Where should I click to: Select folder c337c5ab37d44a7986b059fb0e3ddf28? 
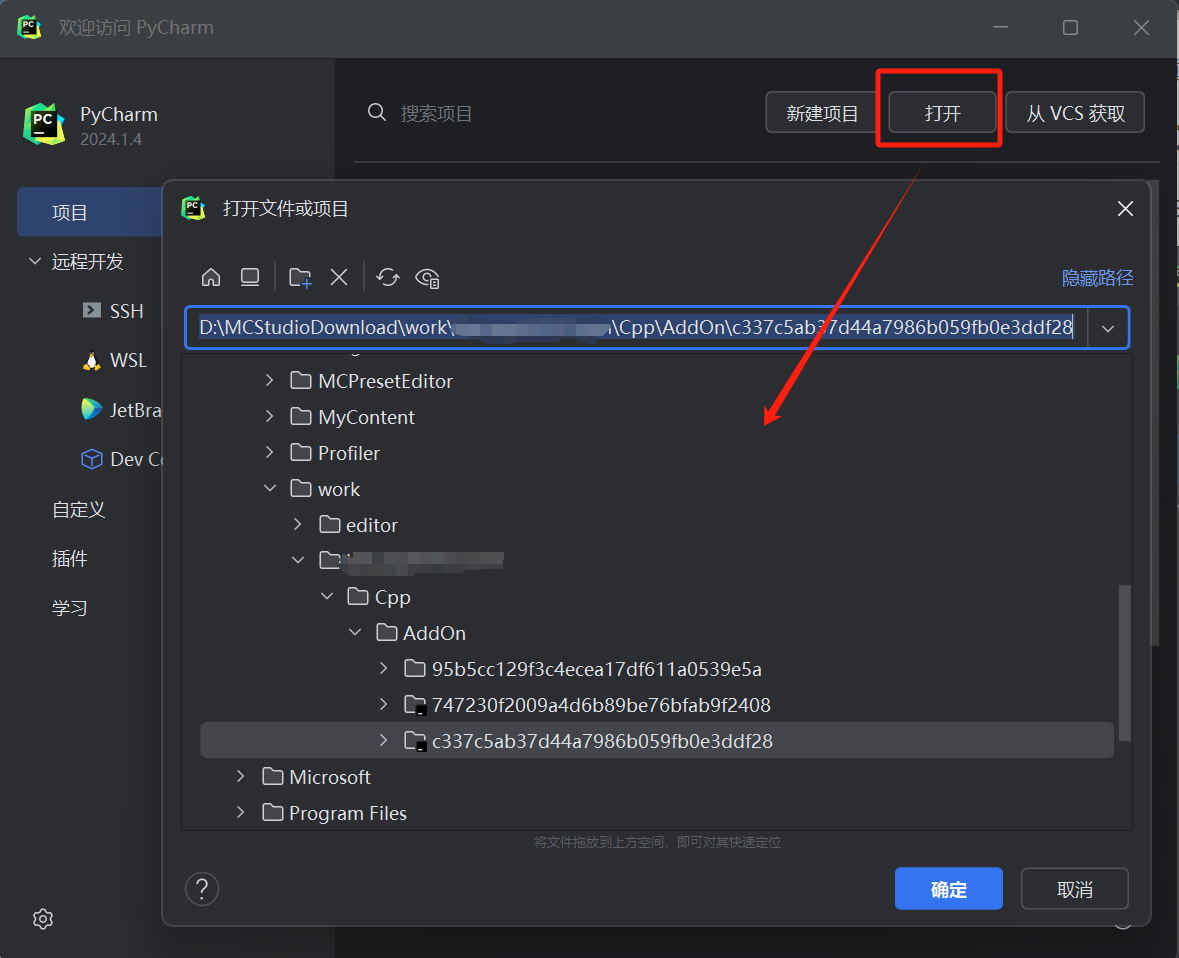tap(656, 741)
